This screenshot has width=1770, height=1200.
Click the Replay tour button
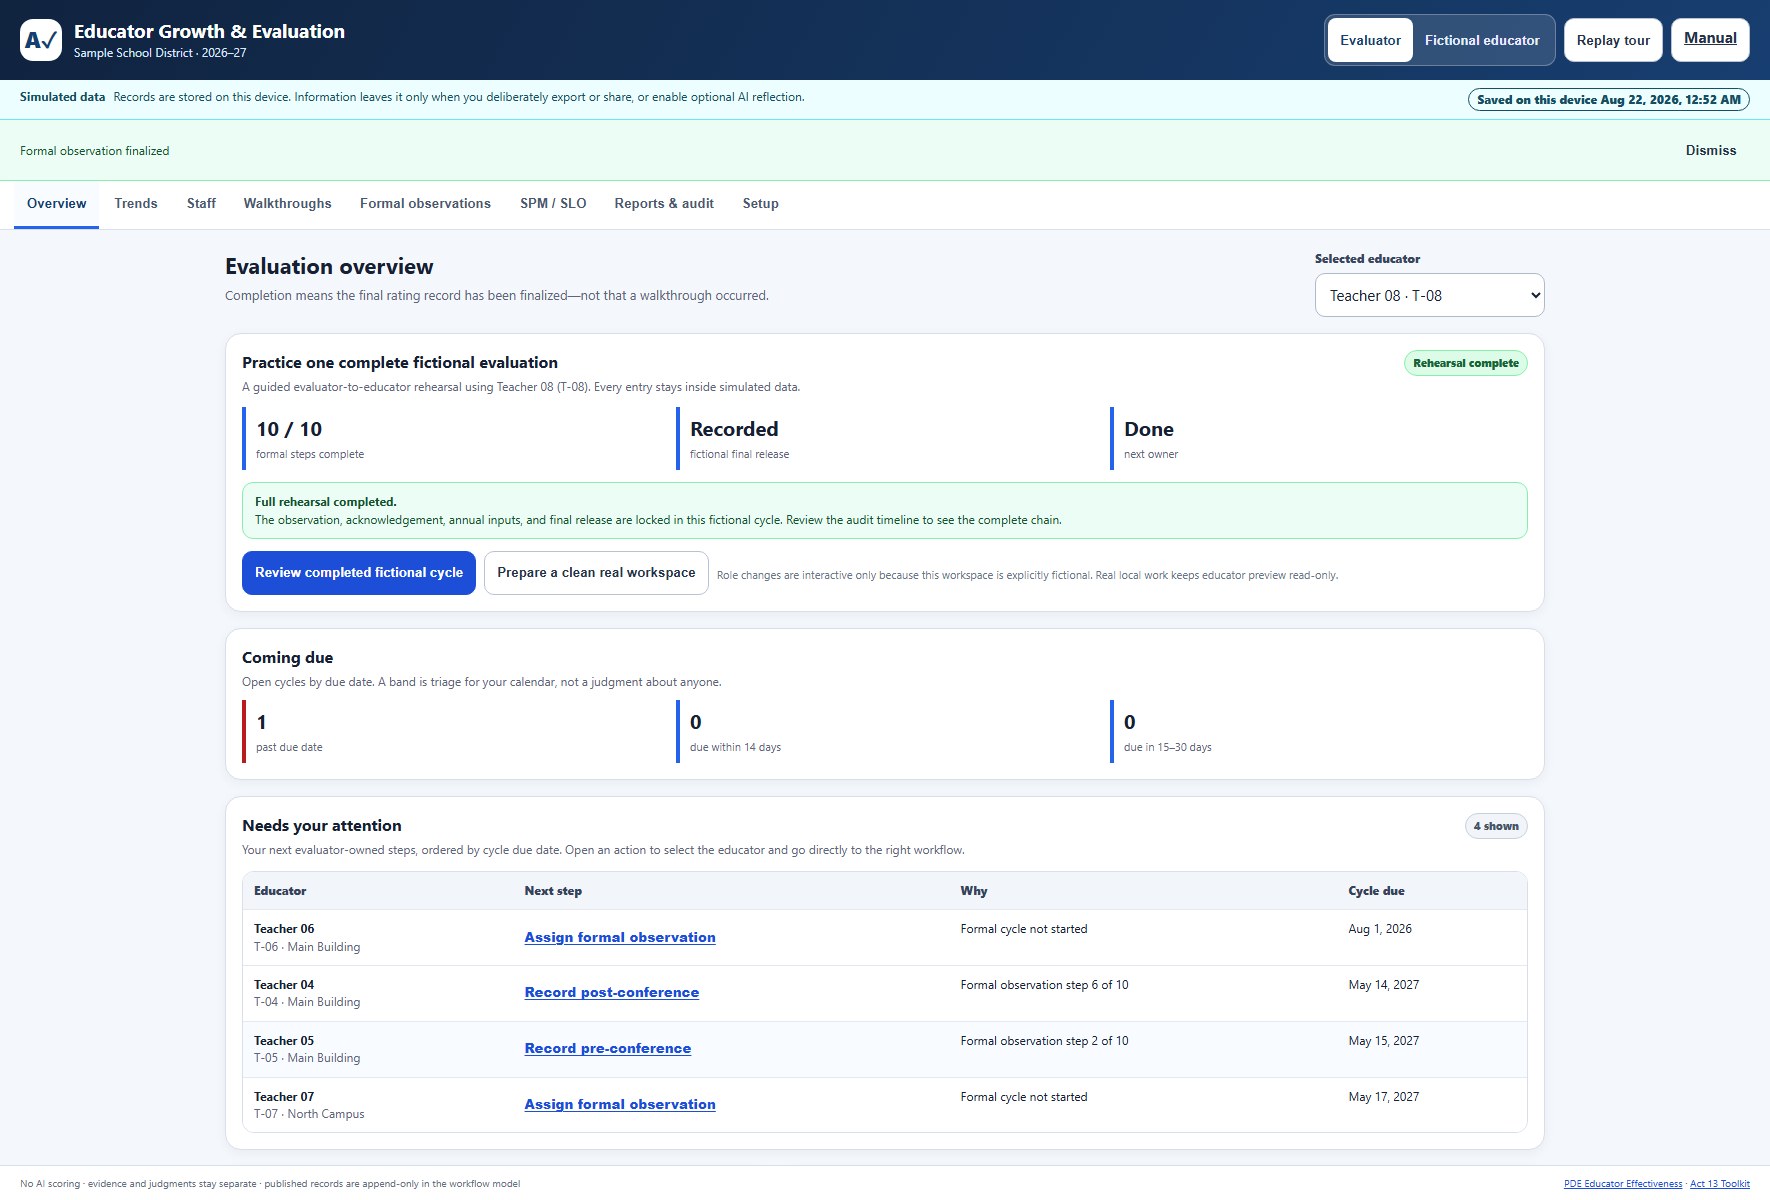click(1613, 40)
